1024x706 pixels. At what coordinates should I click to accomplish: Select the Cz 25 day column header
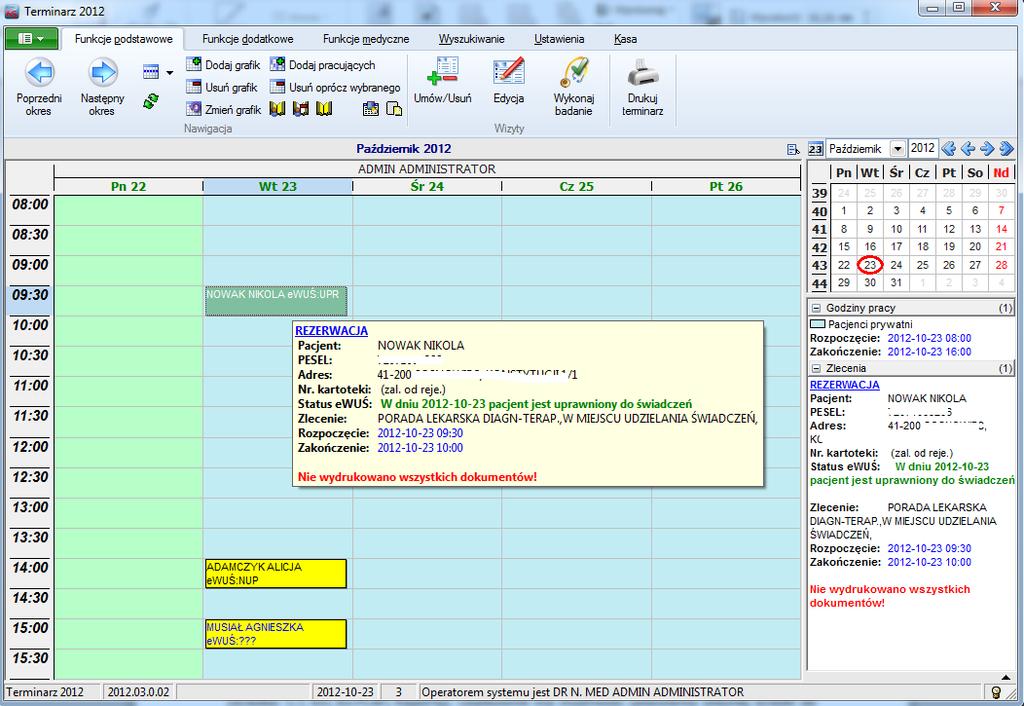coord(577,187)
